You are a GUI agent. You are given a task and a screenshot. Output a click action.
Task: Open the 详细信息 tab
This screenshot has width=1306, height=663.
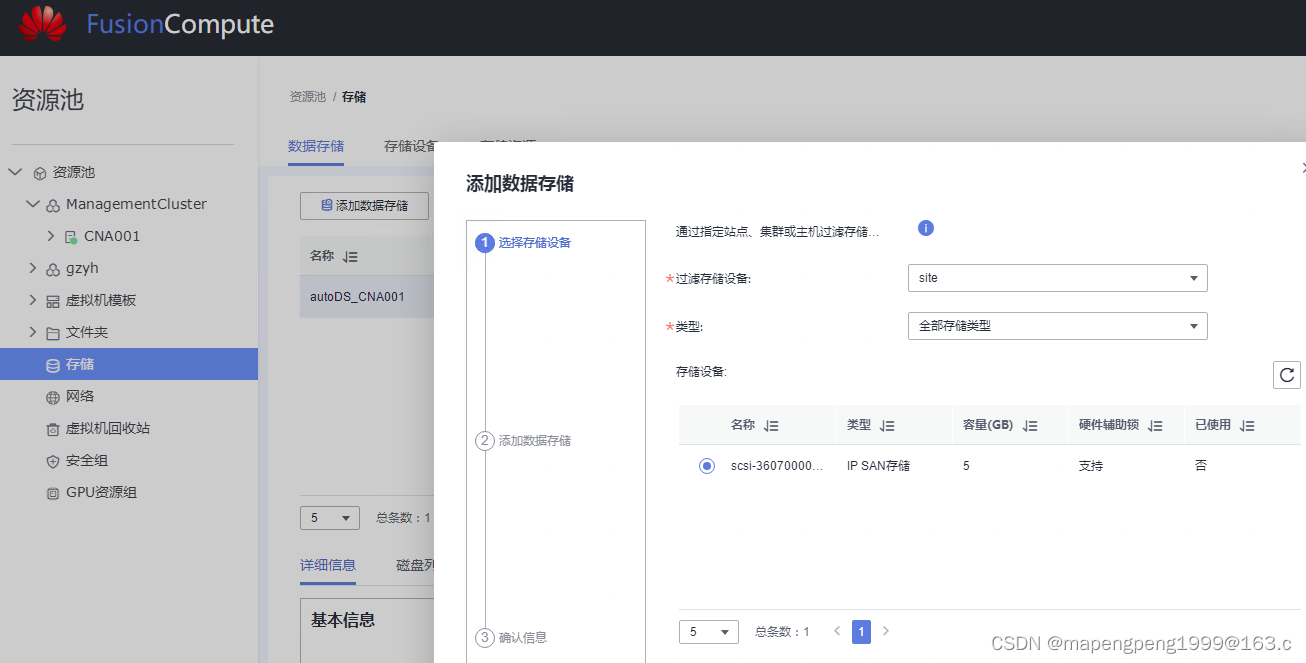328,565
